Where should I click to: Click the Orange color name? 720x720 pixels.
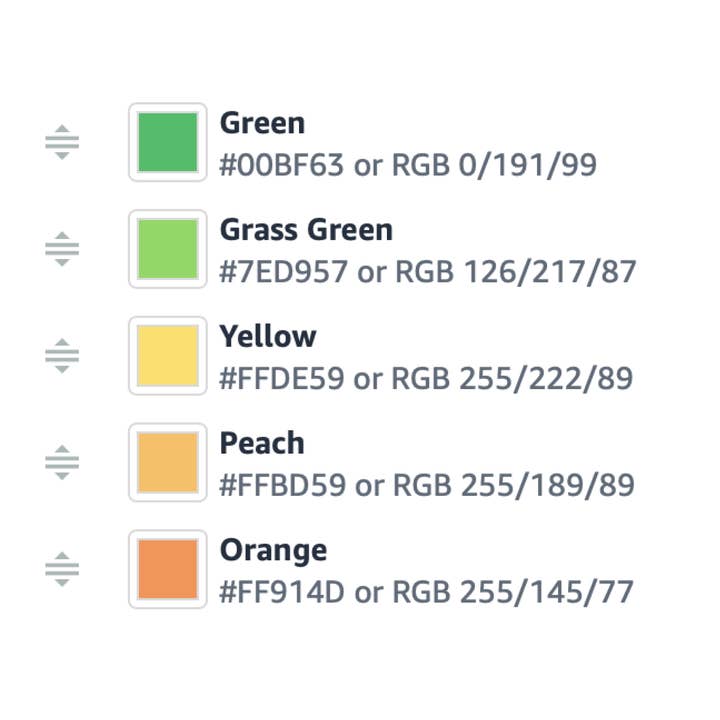273,550
